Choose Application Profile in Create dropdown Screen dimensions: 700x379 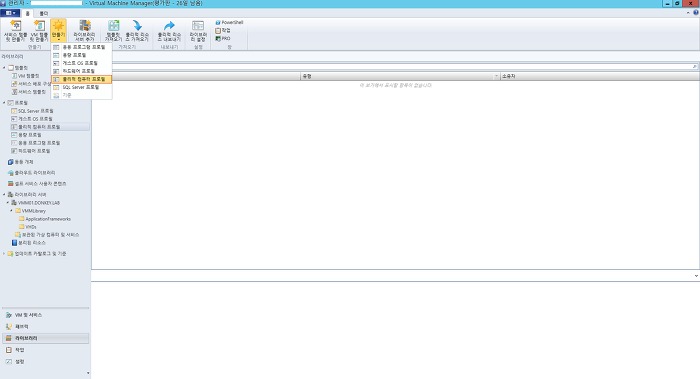pos(81,47)
